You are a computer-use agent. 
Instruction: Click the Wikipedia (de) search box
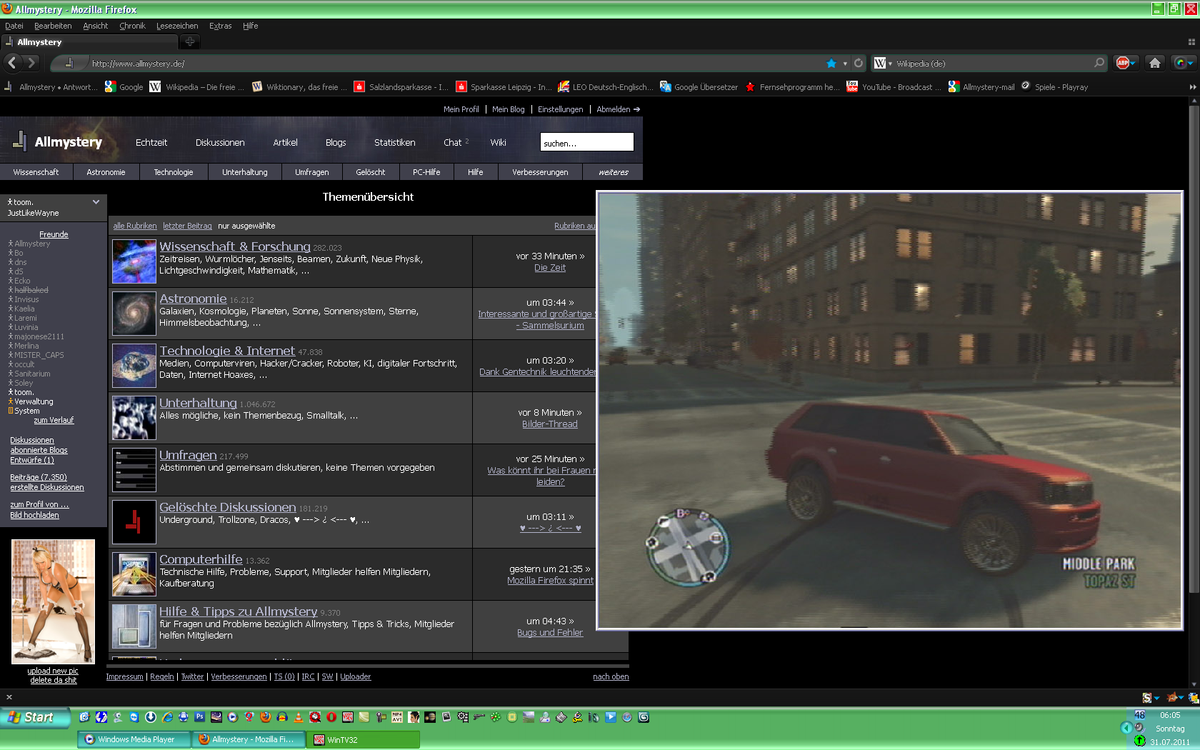click(990, 63)
